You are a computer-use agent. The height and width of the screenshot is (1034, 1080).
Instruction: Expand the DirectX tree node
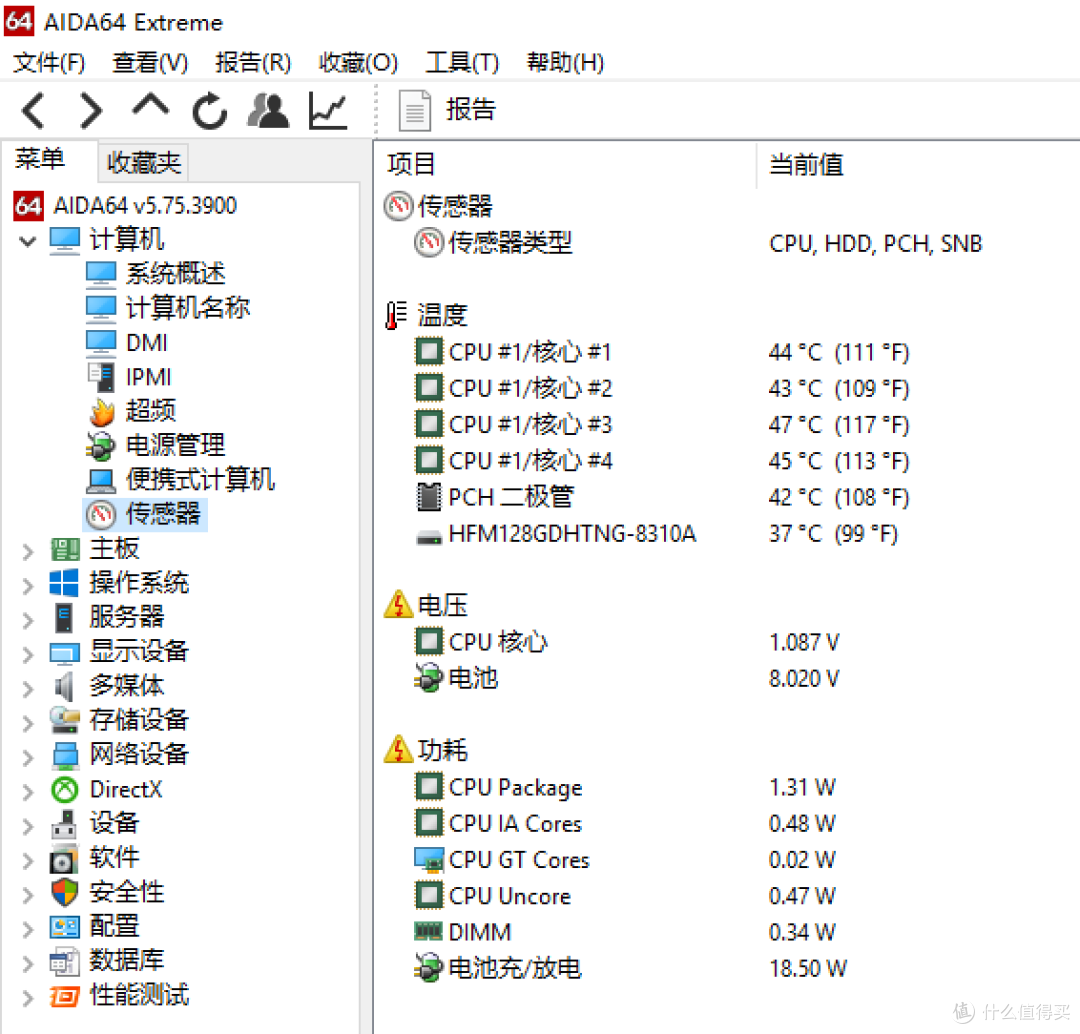(x=28, y=791)
